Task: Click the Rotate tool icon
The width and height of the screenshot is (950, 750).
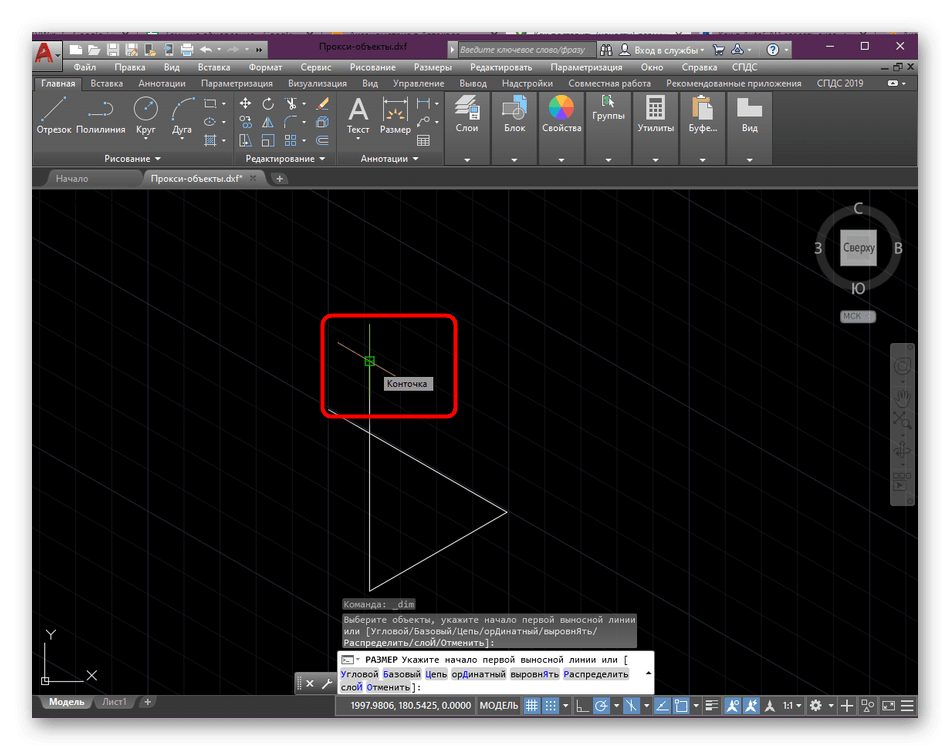Action: [x=268, y=104]
